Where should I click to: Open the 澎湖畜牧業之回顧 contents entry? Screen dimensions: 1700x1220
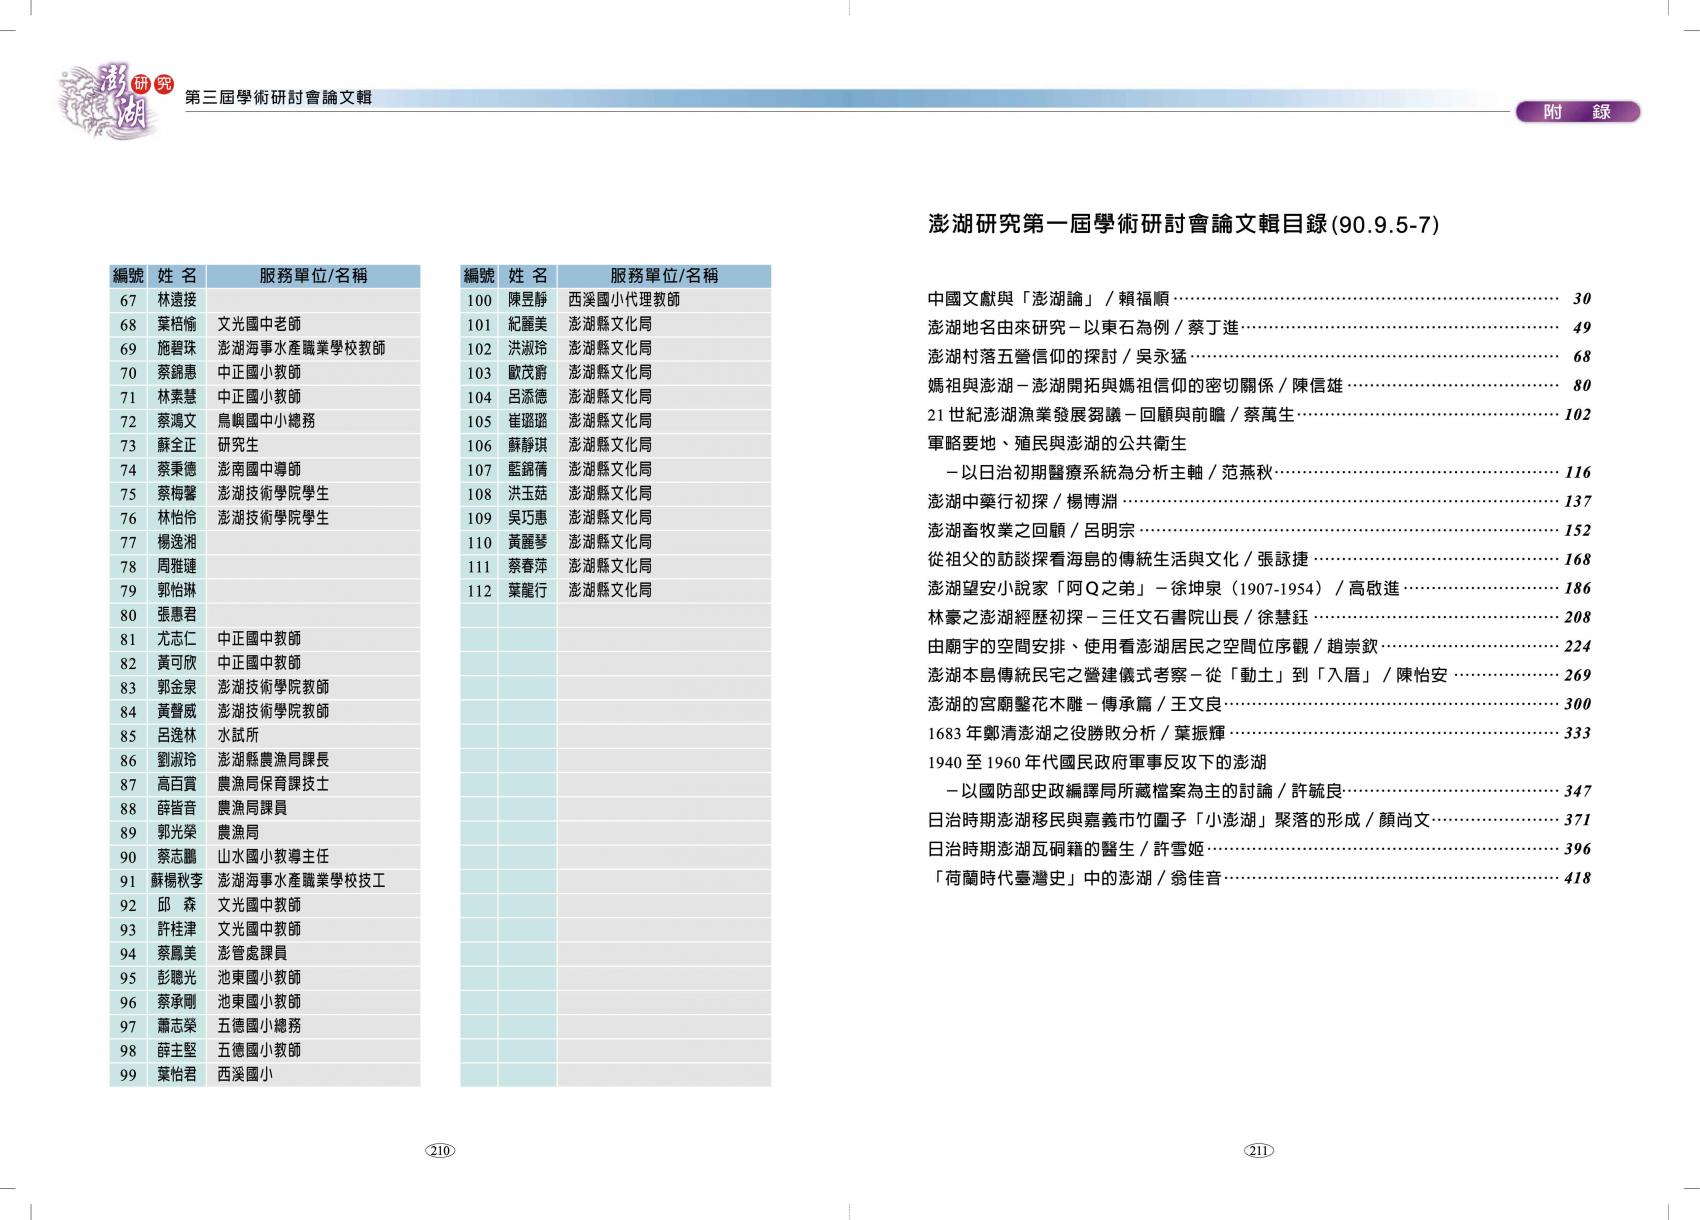(x=1031, y=530)
